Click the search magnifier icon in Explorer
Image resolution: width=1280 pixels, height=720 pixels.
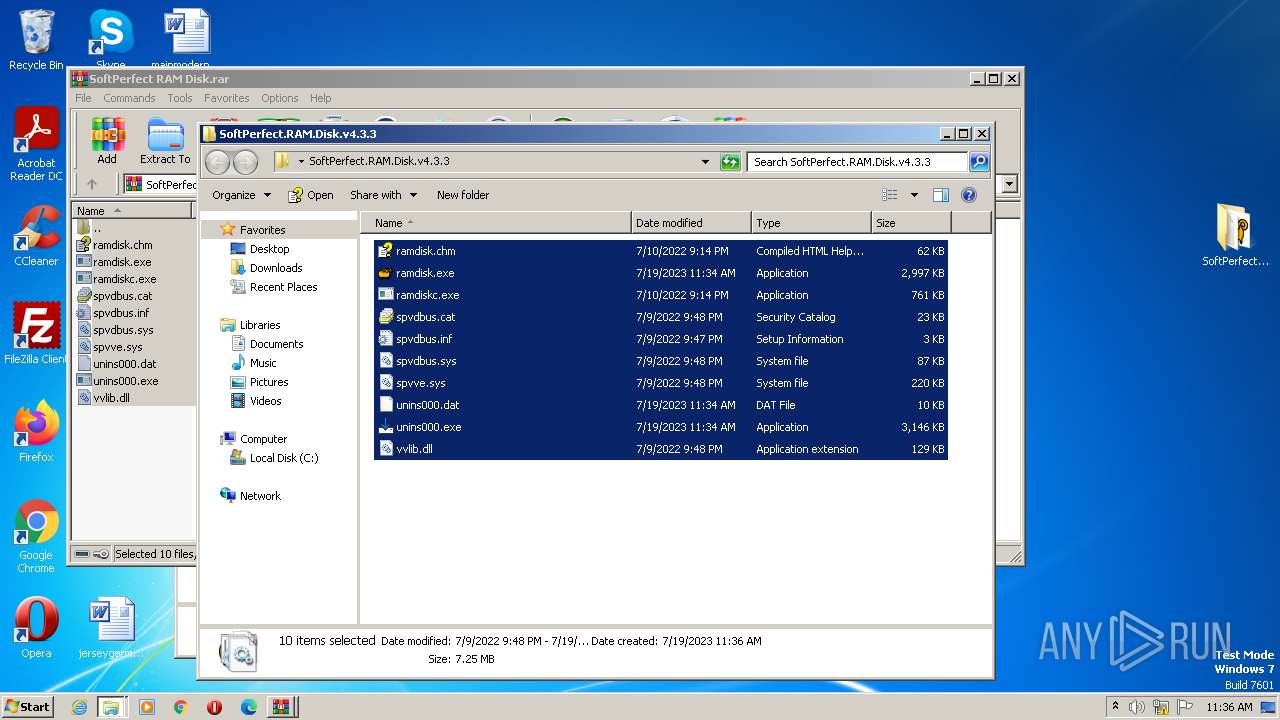point(979,161)
